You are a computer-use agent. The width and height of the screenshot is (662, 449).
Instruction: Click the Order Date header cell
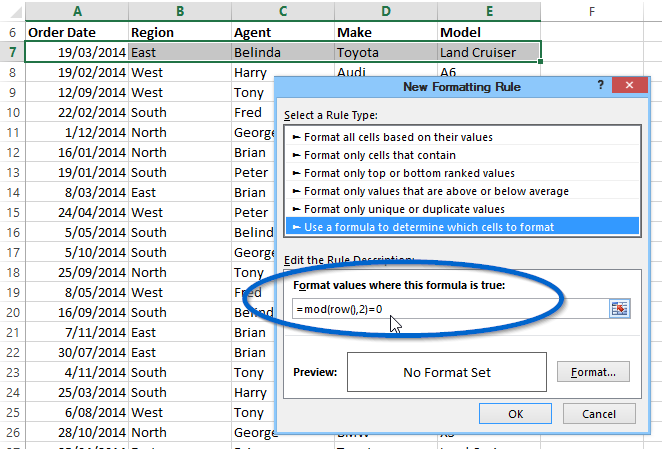point(77,32)
